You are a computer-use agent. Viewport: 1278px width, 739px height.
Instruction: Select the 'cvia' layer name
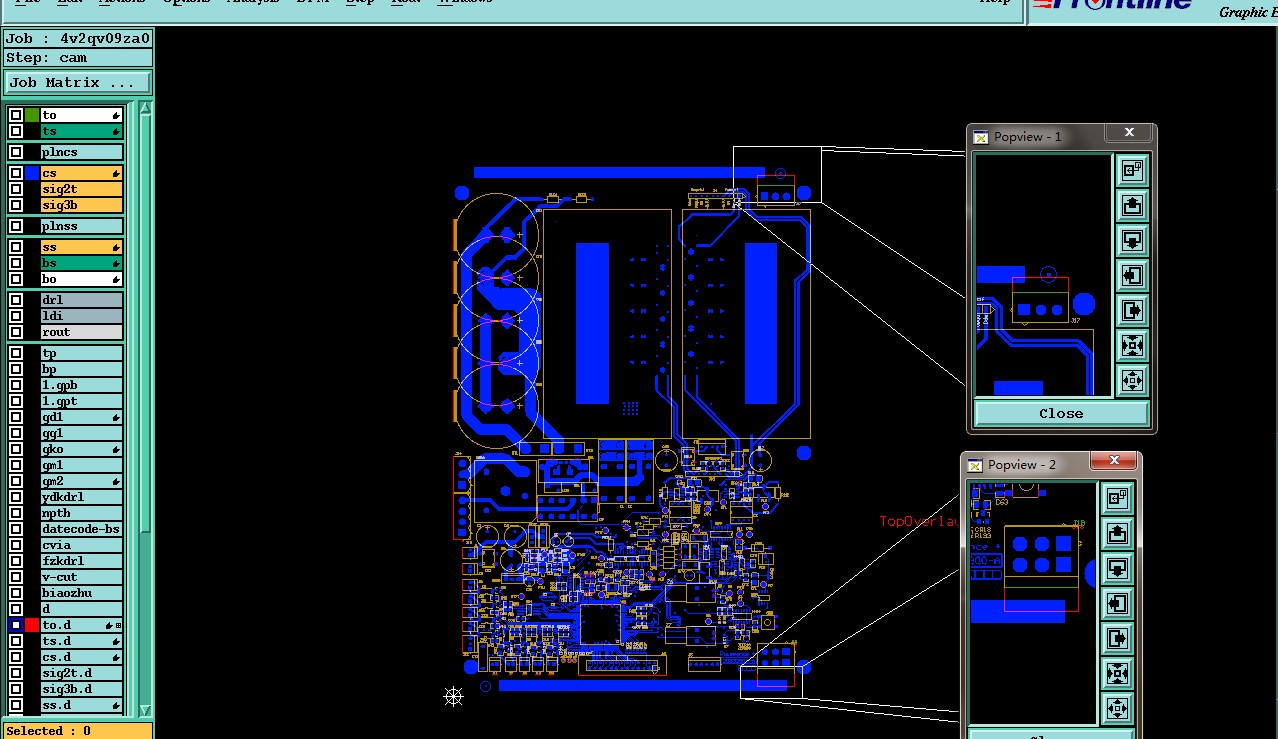[x=81, y=545]
